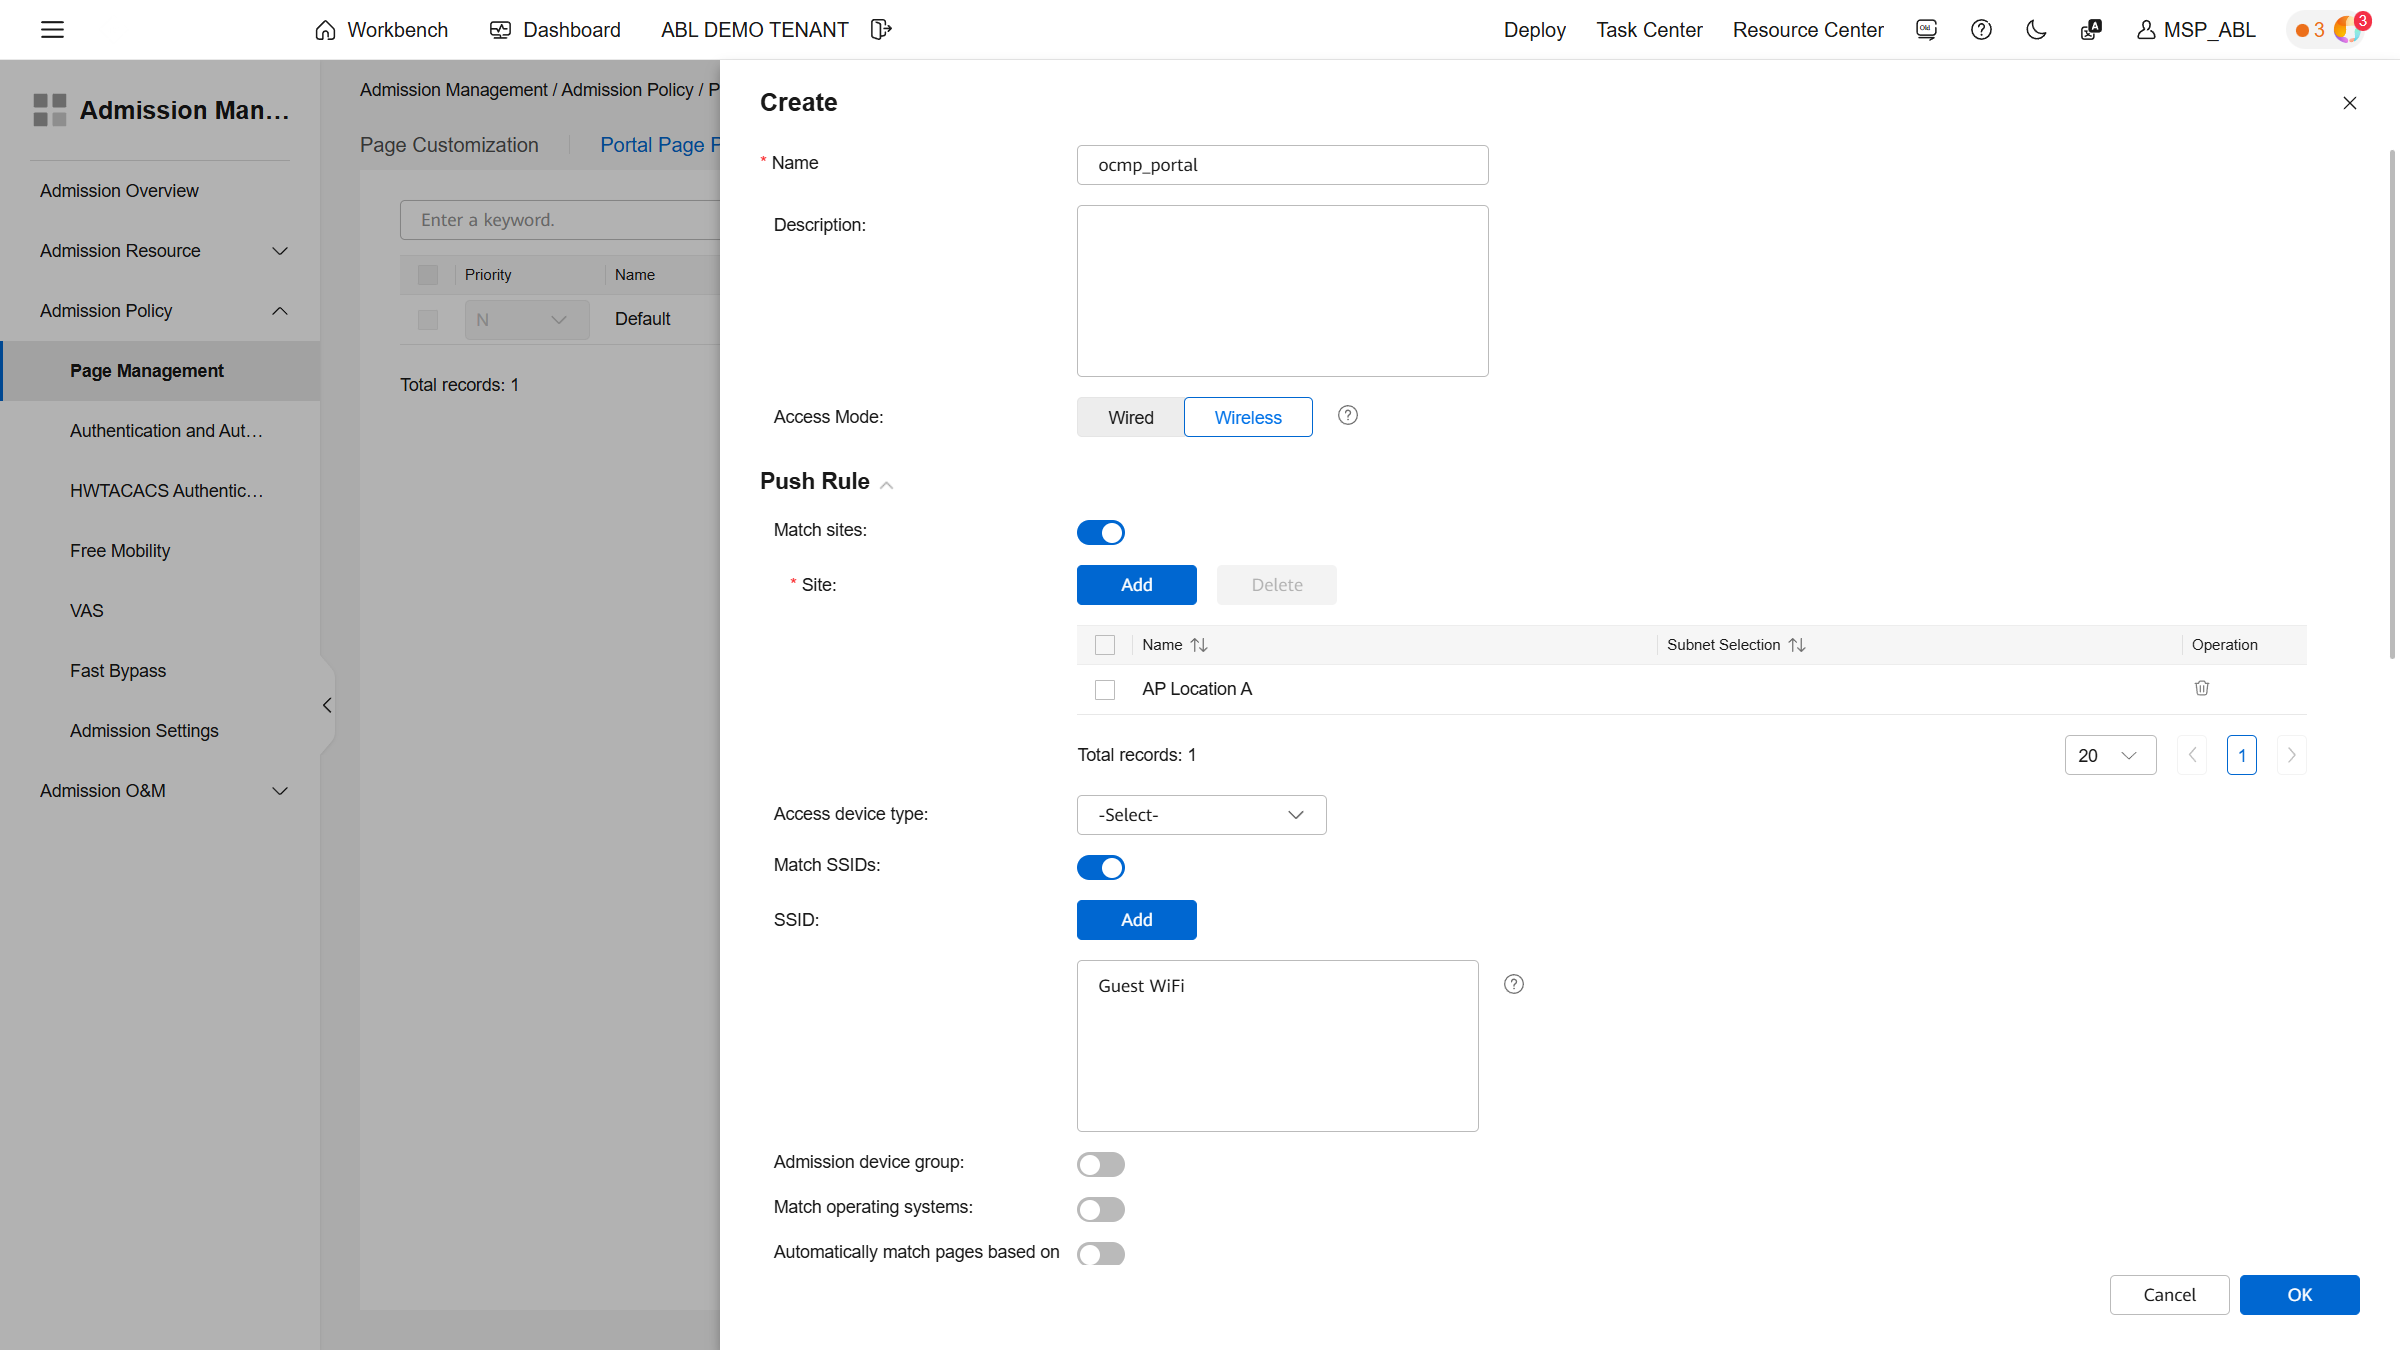Collapse the sidebar with left chevron
The width and height of the screenshot is (2400, 1350).
click(326, 705)
